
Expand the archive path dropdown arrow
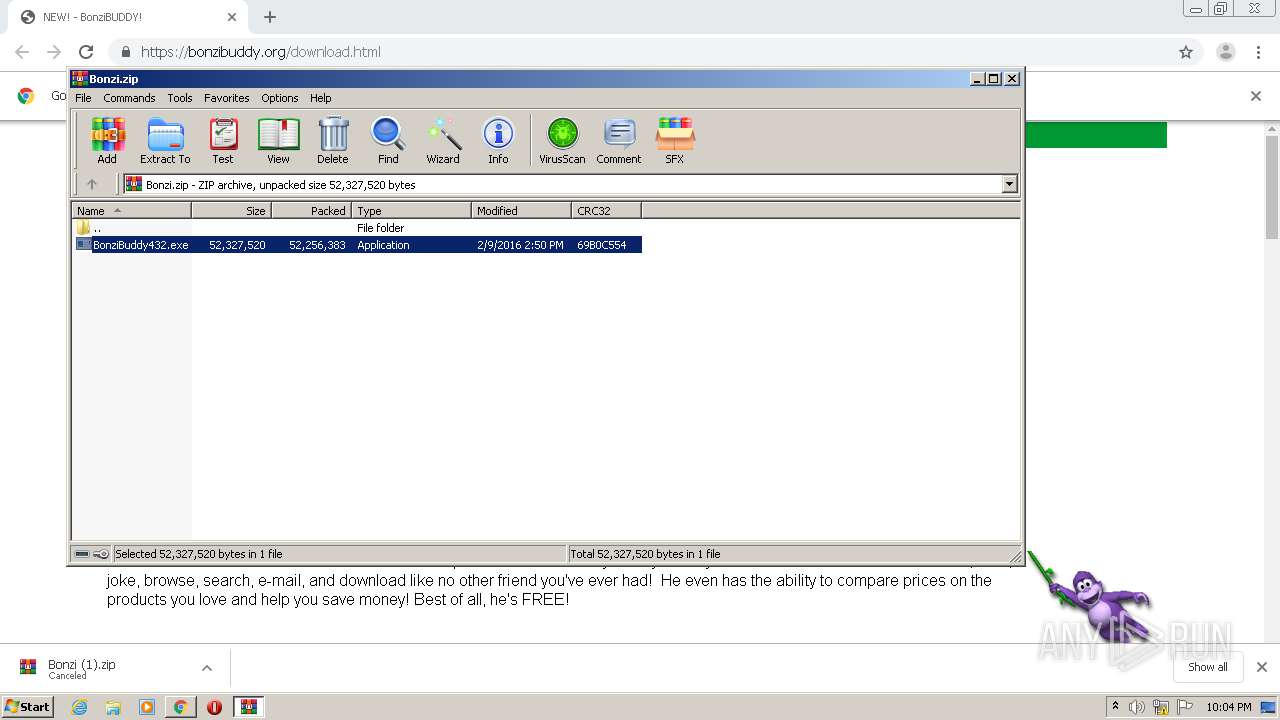pyautogui.click(x=1009, y=184)
